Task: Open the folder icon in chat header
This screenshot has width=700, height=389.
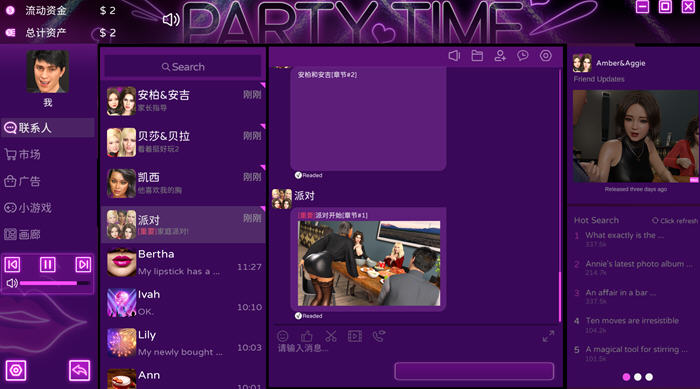Action: click(477, 56)
